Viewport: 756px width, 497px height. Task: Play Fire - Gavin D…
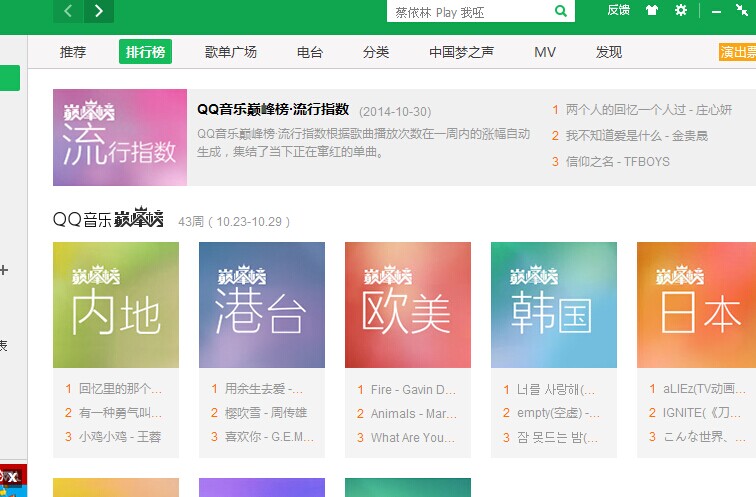(x=413, y=390)
